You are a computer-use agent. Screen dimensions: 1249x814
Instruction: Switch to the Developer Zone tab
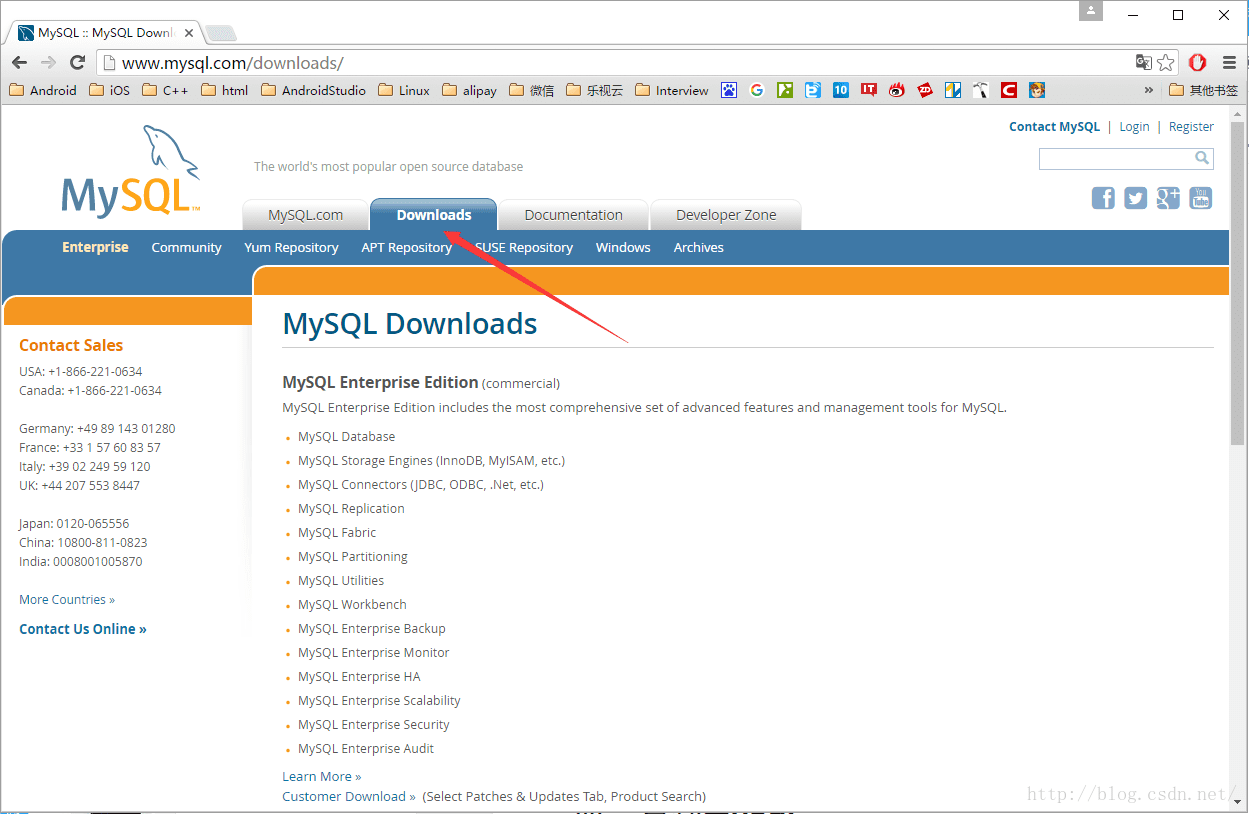(726, 215)
